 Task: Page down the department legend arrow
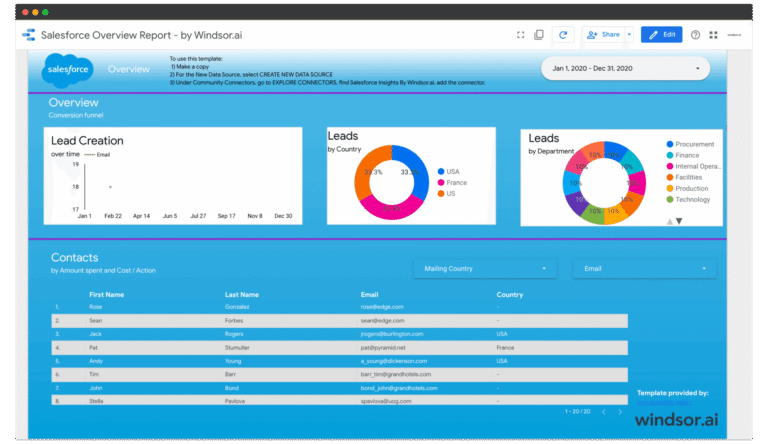(679, 221)
